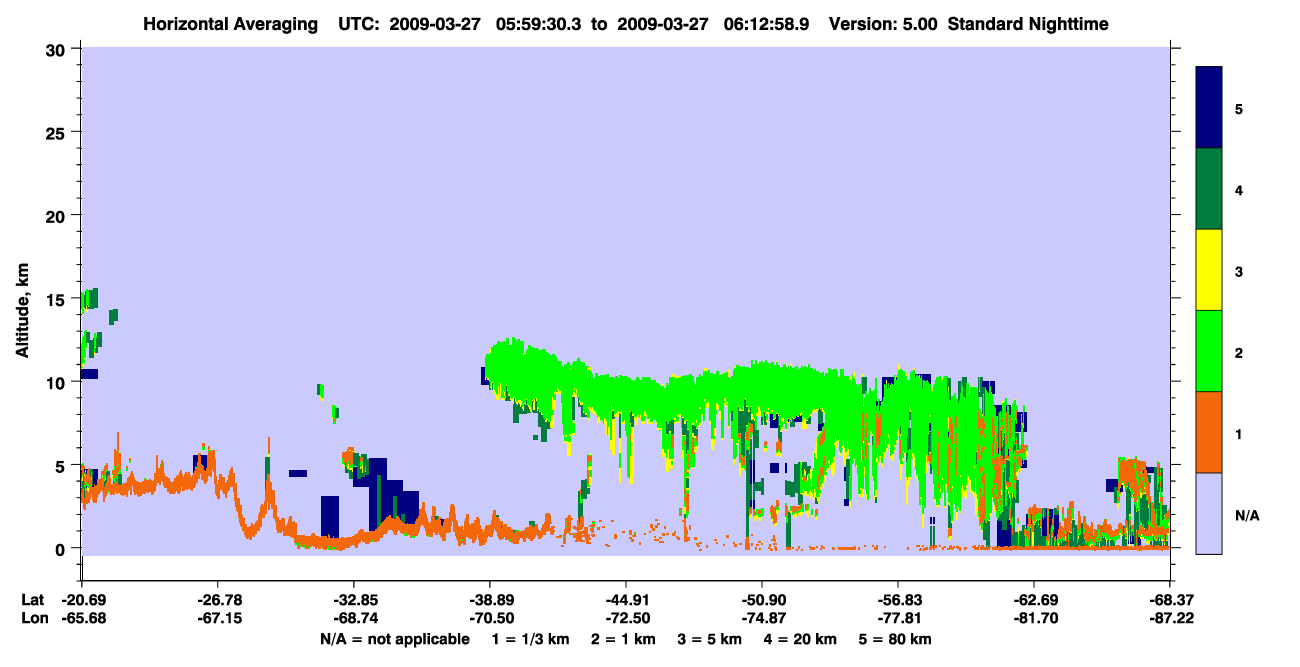Click the dark green colorbar segment labeled 4
The image size is (1300, 667).
point(1209,189)
